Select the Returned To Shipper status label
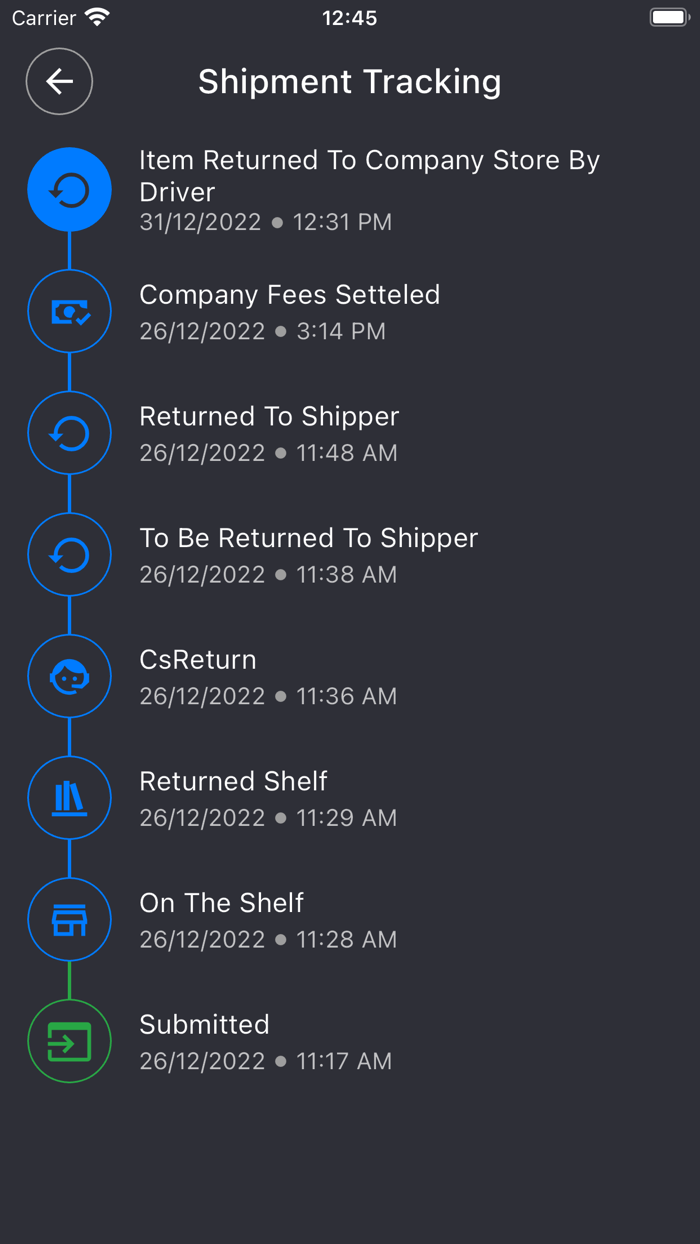 (x=269, y=417)
